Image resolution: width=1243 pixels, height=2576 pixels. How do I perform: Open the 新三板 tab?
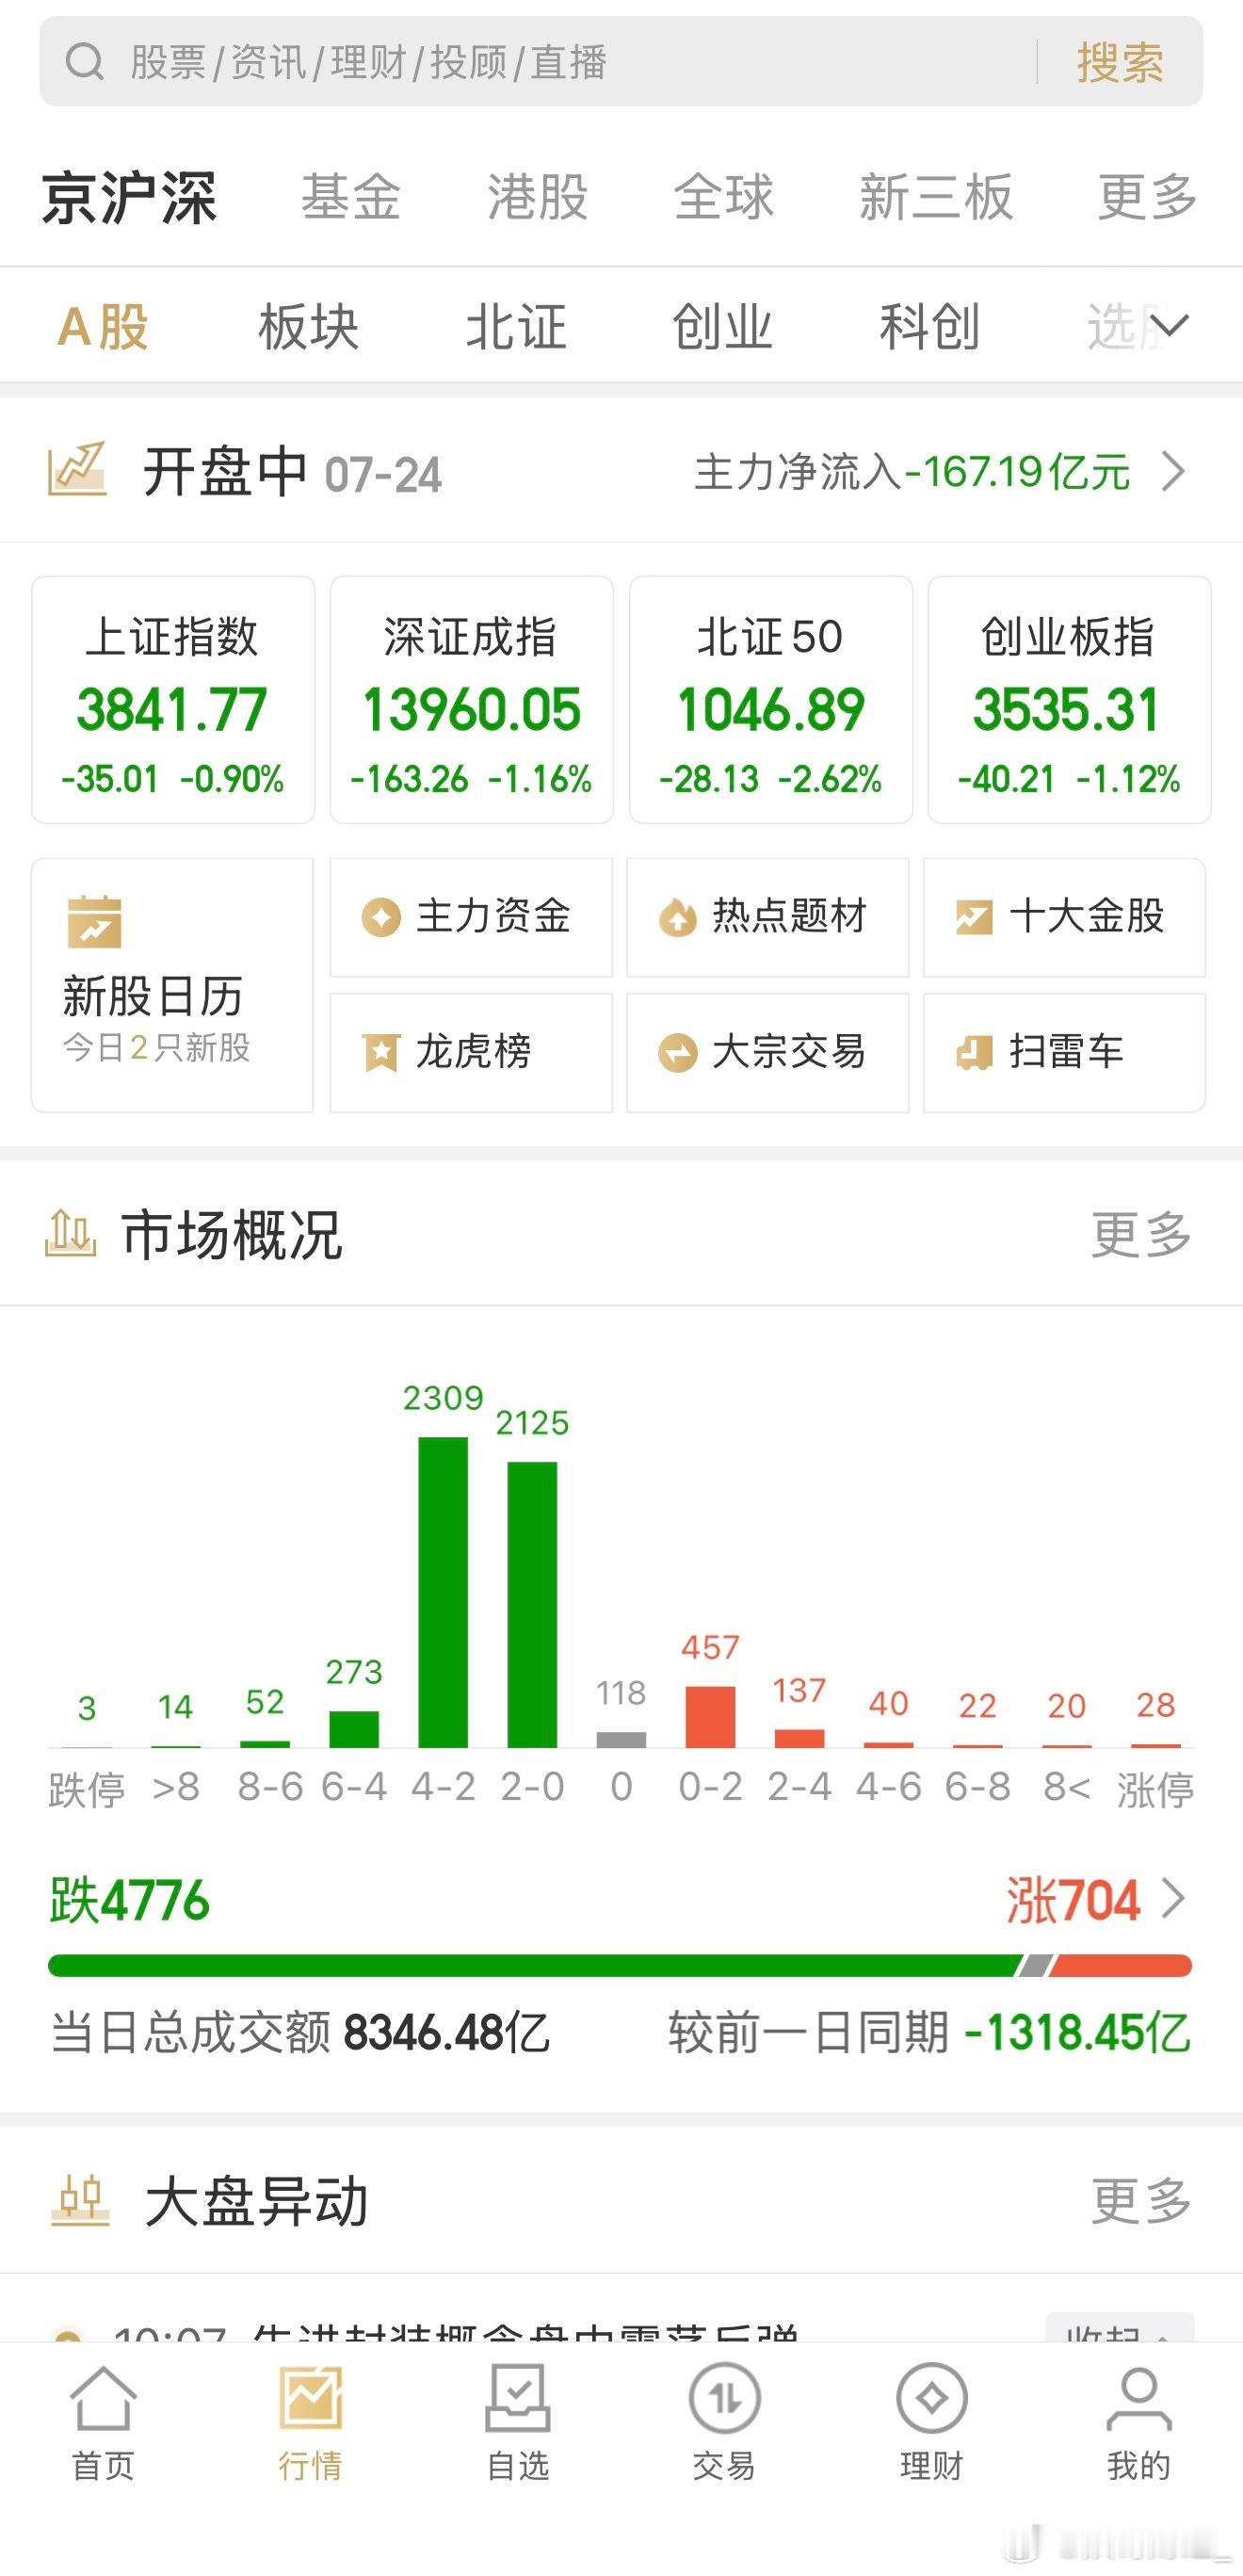click(x=936, y=197)
